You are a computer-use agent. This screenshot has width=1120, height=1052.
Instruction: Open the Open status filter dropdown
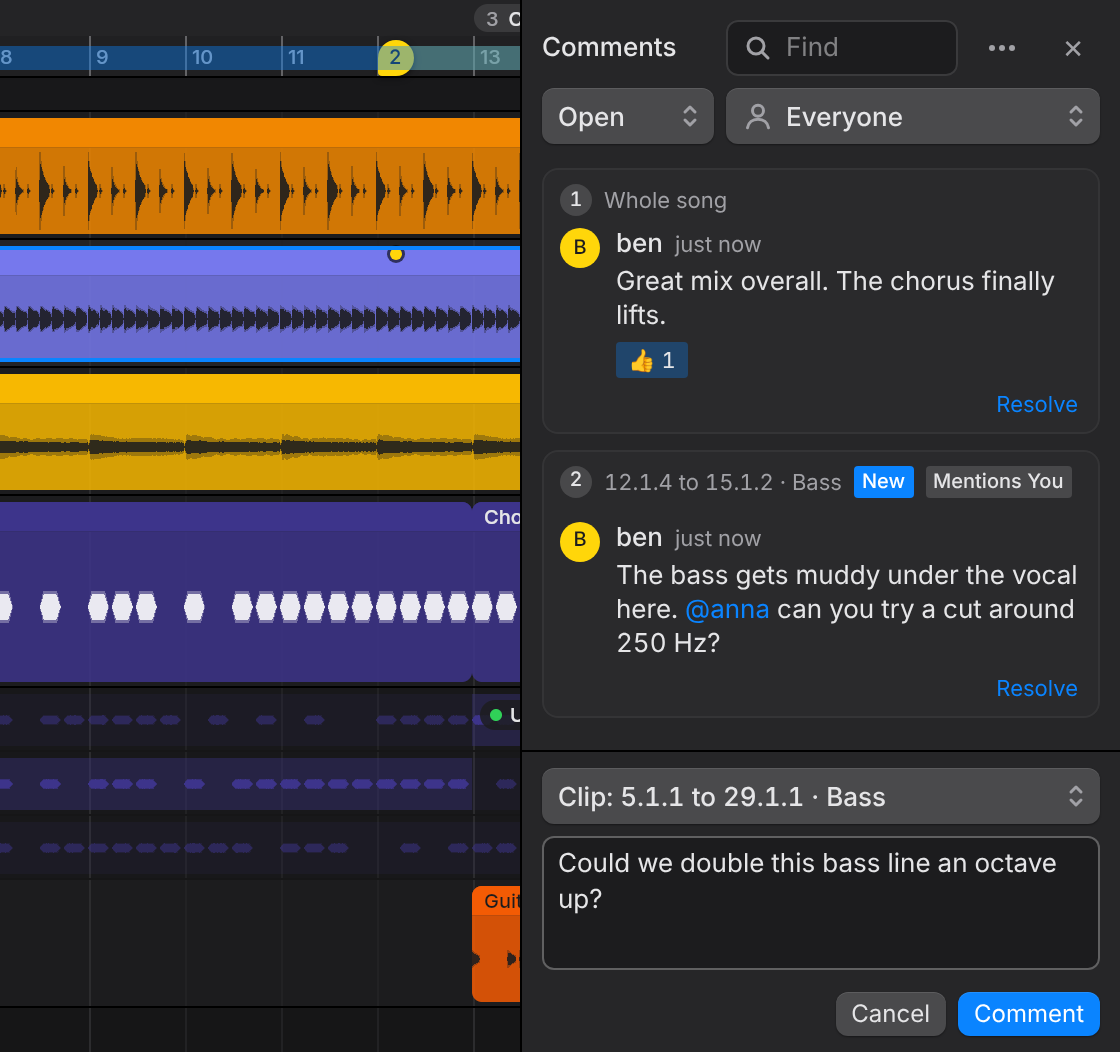(x=628, y=116)
